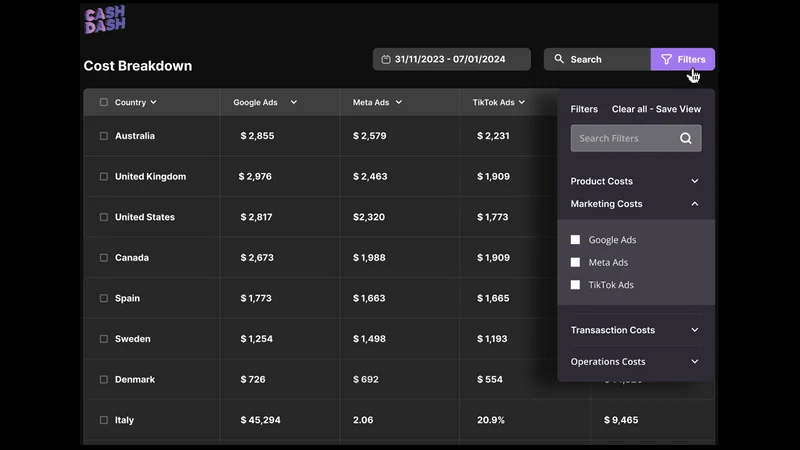
Task: Click Clear all - Save View link
Action: (x=656, y=109)
